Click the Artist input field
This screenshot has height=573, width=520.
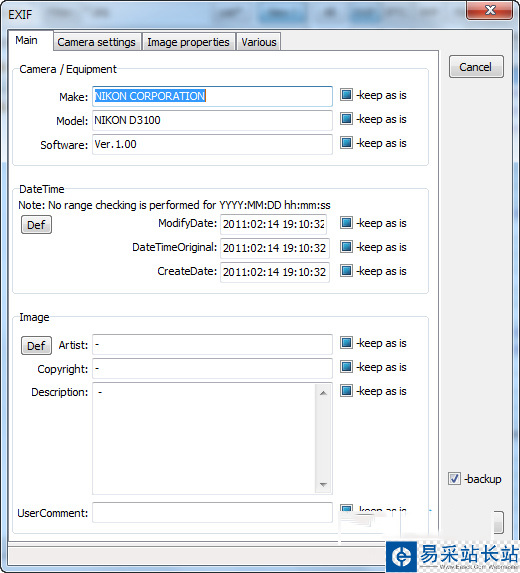pyautogui.click(x=212, y=344)
